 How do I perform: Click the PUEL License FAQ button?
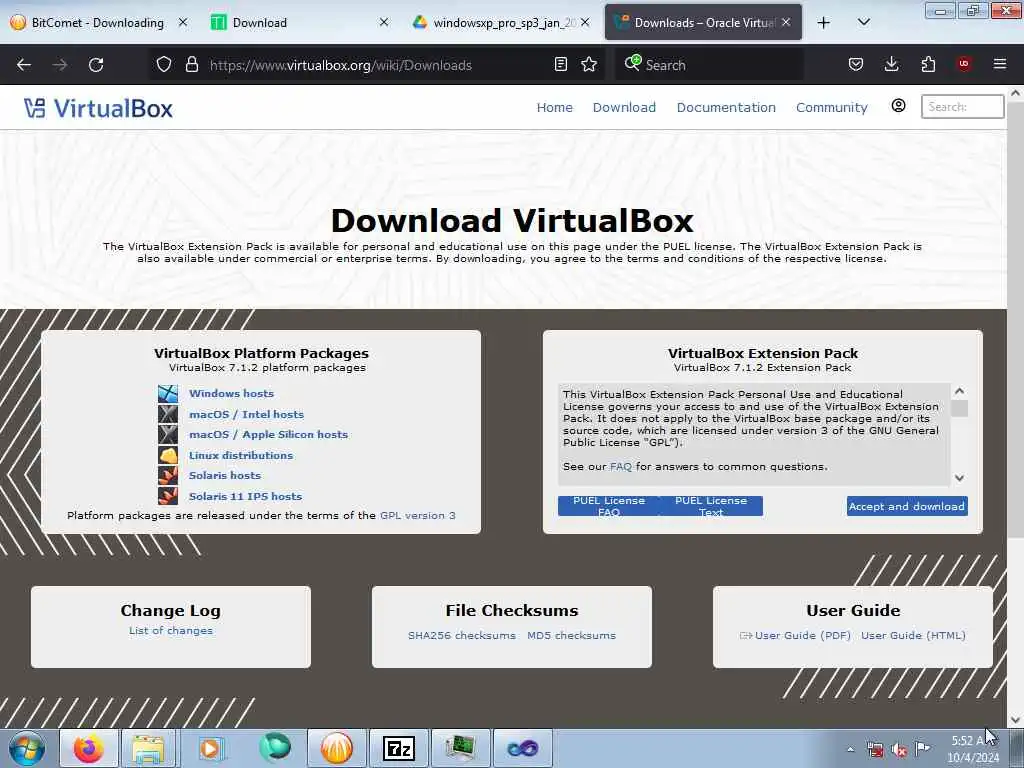pos(609,506)
